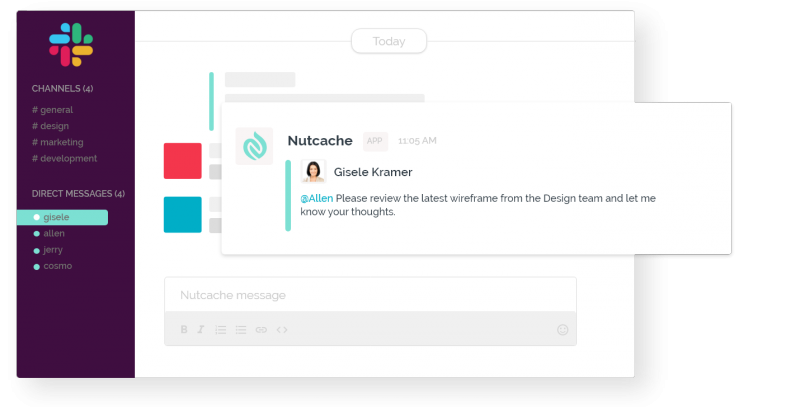Open the # development channel
Screen dimensions: 800x407
(64, 159)
